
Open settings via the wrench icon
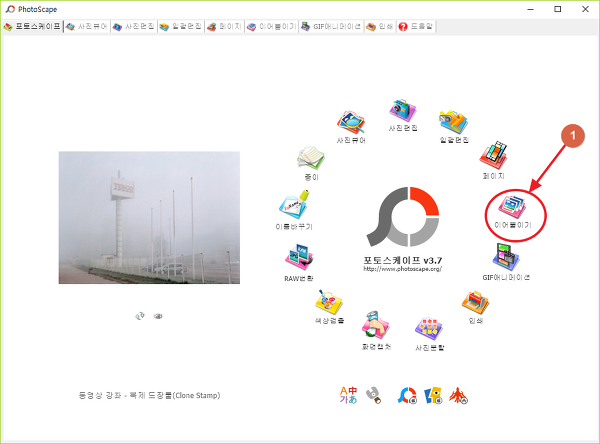[x=373, y=395]
